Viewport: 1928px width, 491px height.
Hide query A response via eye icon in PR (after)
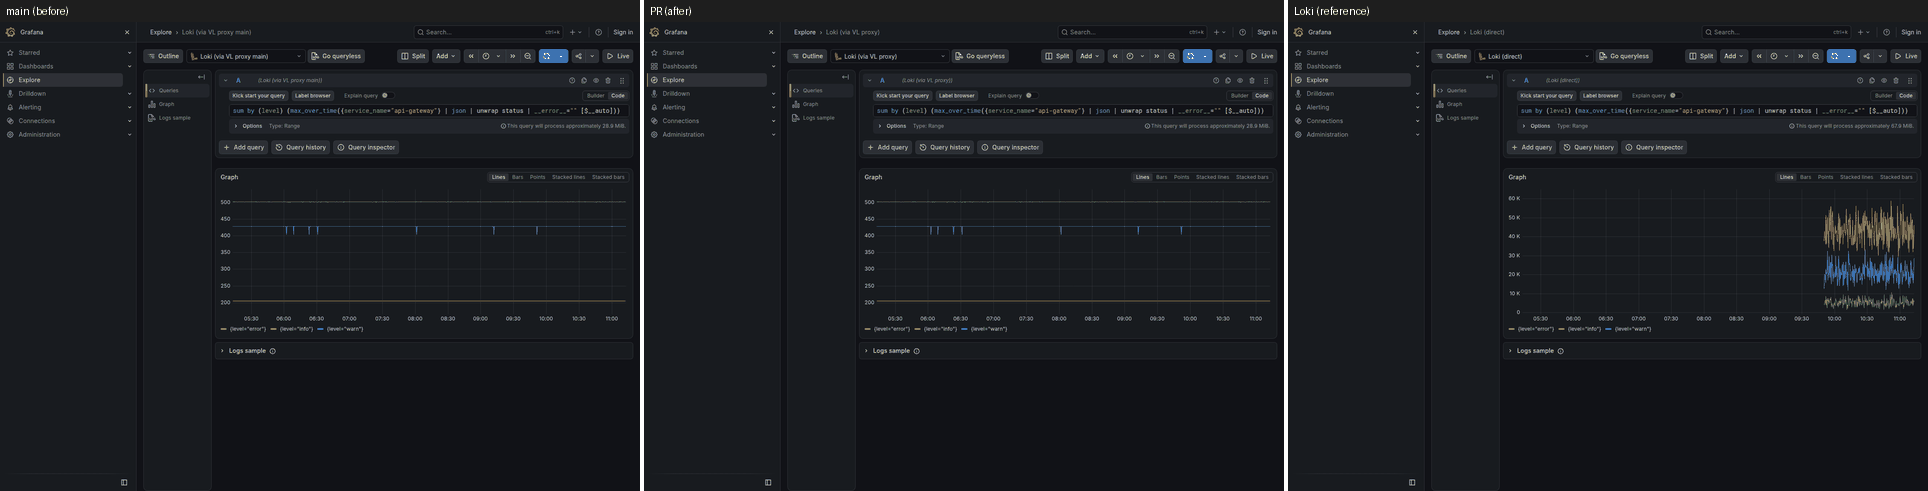1240,80
